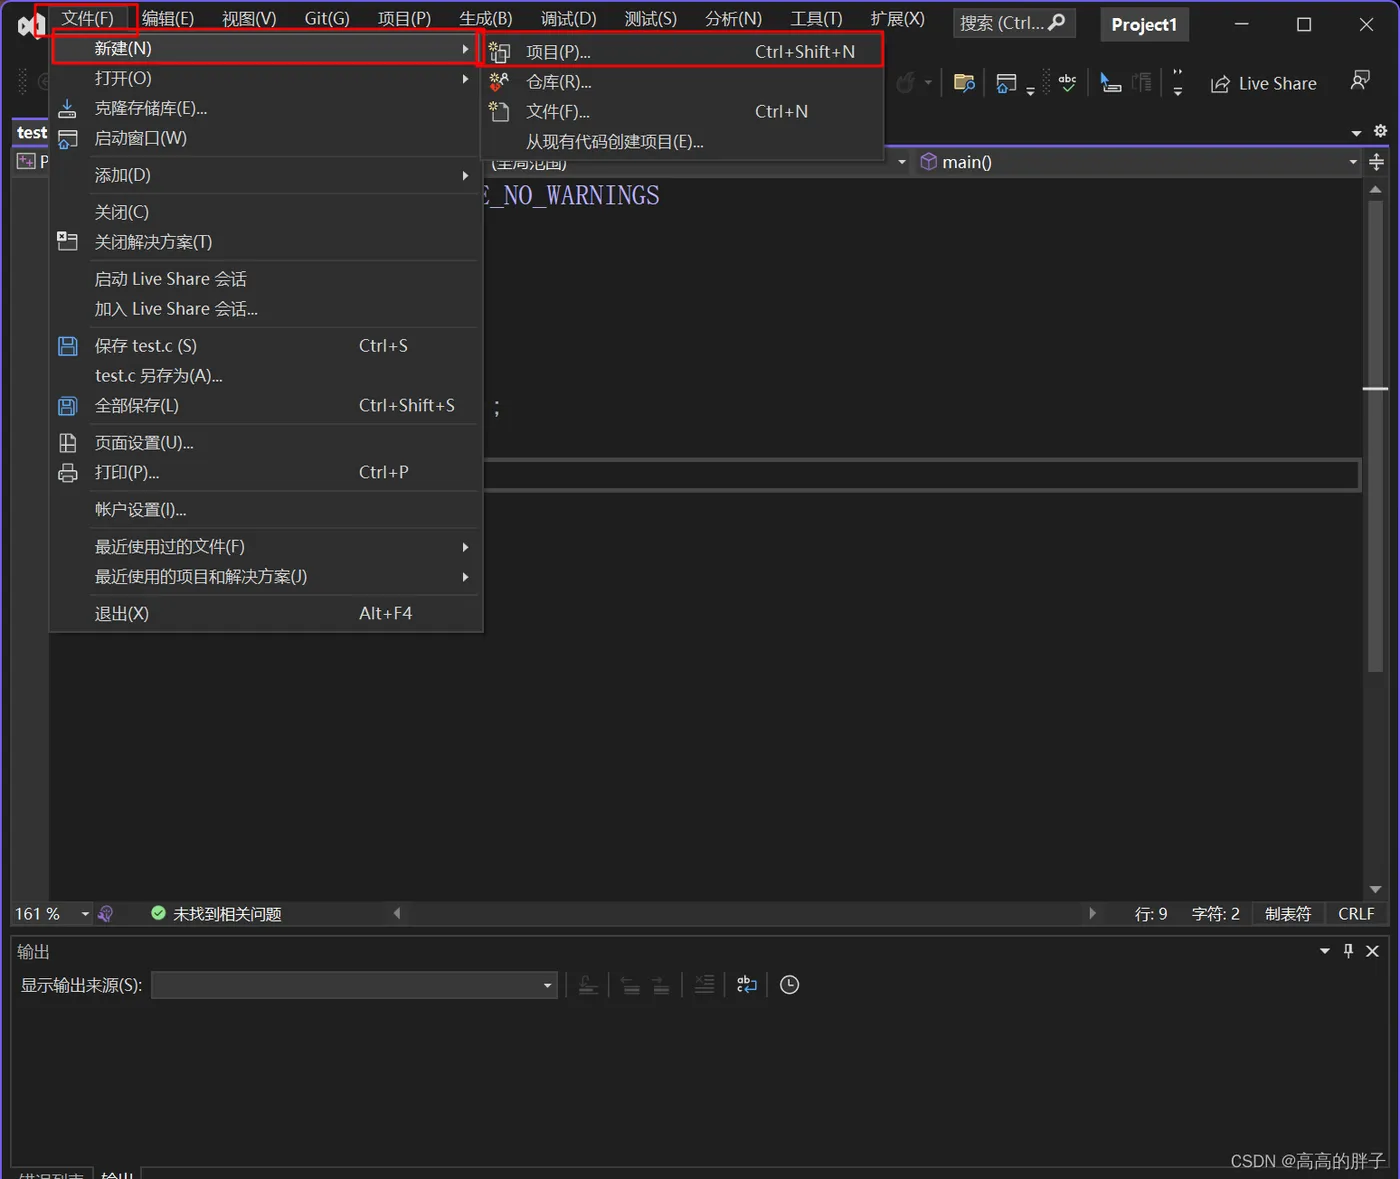The height and width of the screenshot is (1179, 1400).
Task: Click the start window icon beside 启动窗口
Action: pyautogui.click(x=67, y=139)
